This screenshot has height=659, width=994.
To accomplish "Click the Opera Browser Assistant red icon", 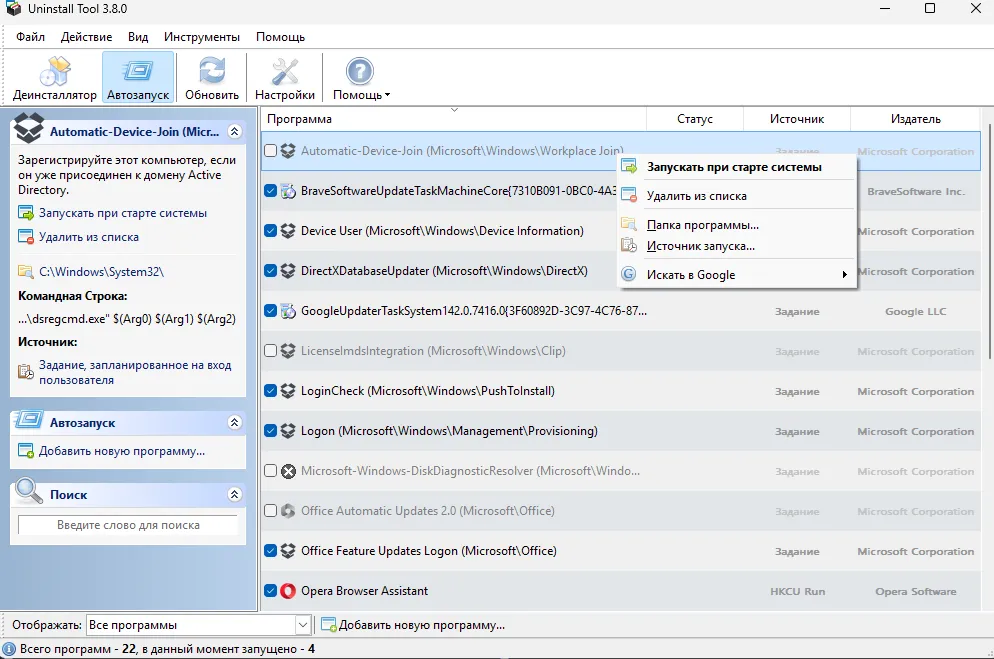I will tap(288, 591).
